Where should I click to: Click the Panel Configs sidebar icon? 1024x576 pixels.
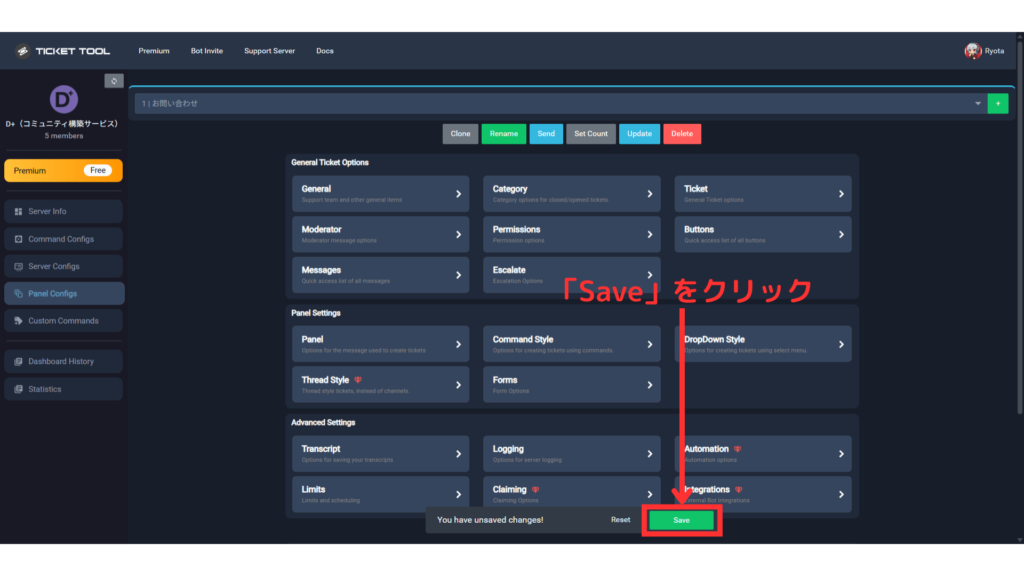tap(18, 294)
